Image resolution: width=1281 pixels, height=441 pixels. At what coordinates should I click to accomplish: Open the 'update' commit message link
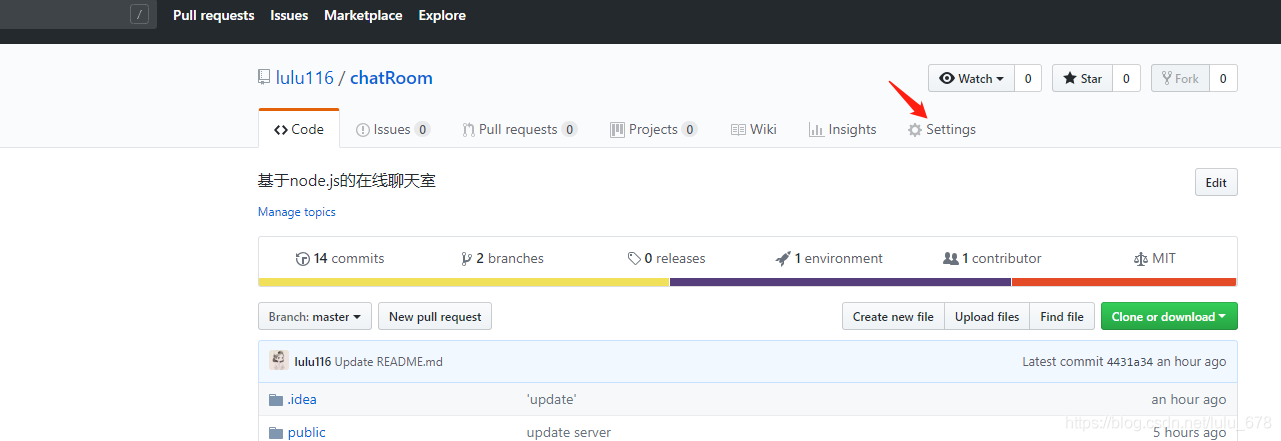coord(552,400)
